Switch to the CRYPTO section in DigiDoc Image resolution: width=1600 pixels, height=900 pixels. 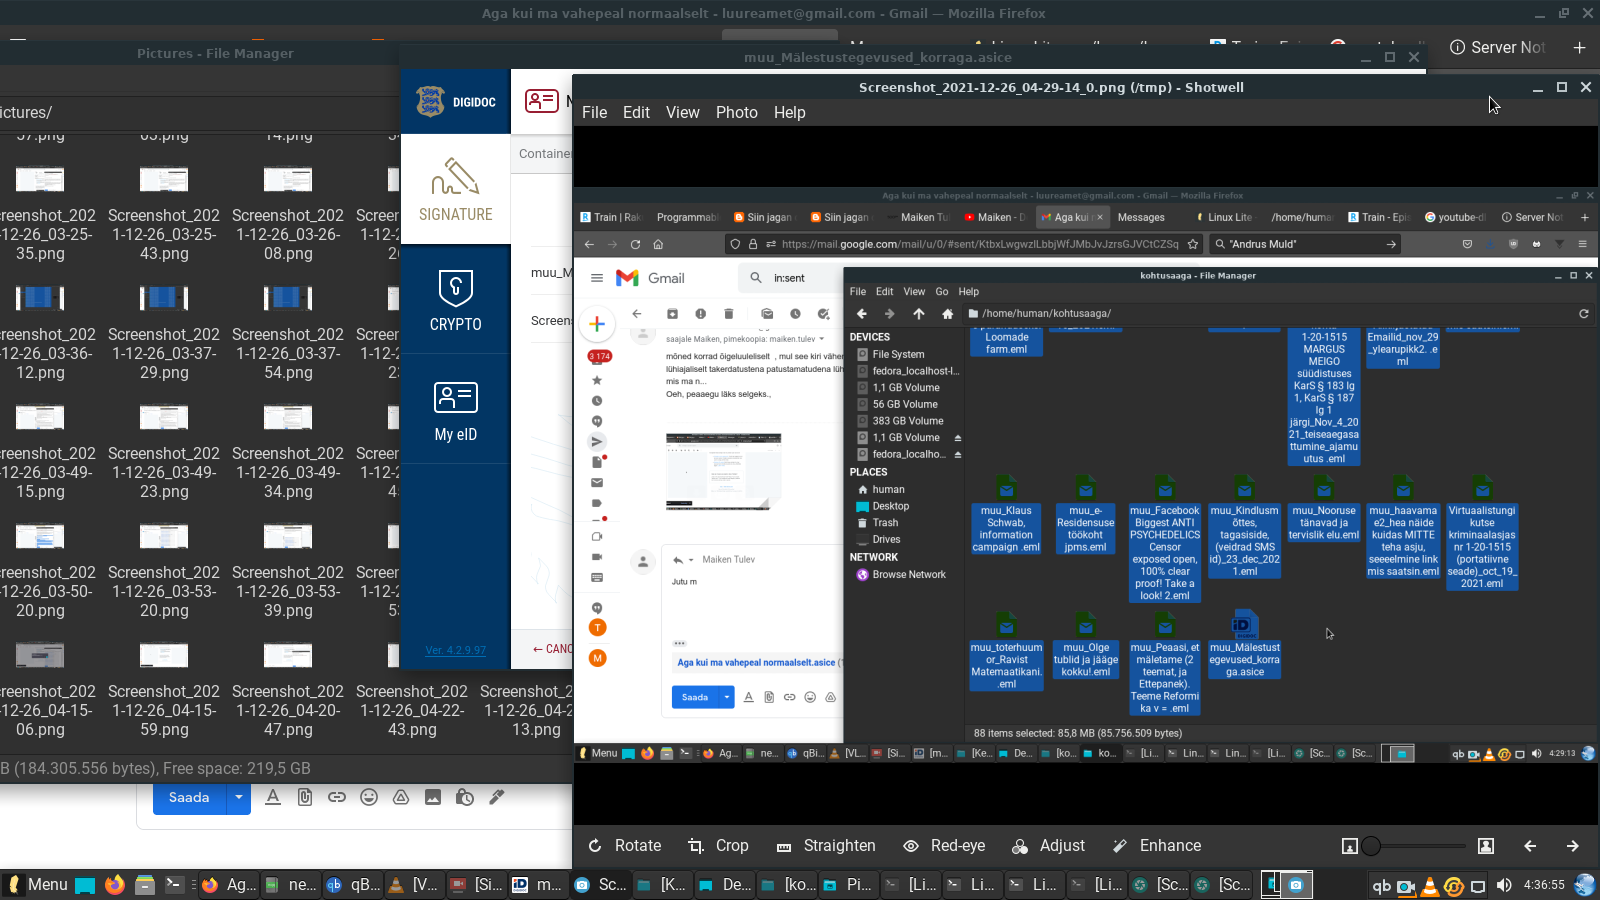tap(456, 300)
